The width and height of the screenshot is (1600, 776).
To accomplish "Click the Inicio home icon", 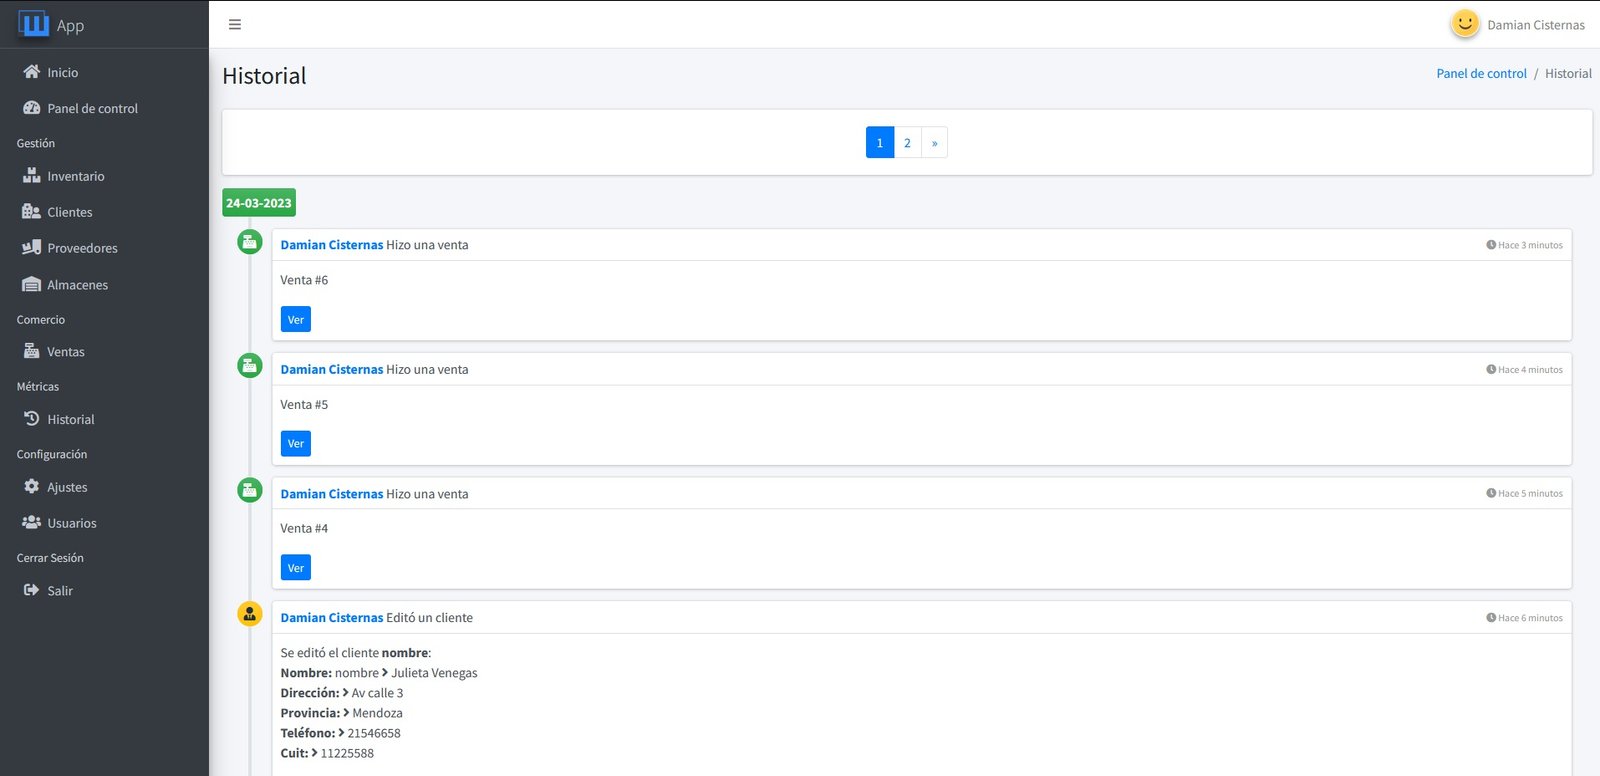I will point(32,72).
